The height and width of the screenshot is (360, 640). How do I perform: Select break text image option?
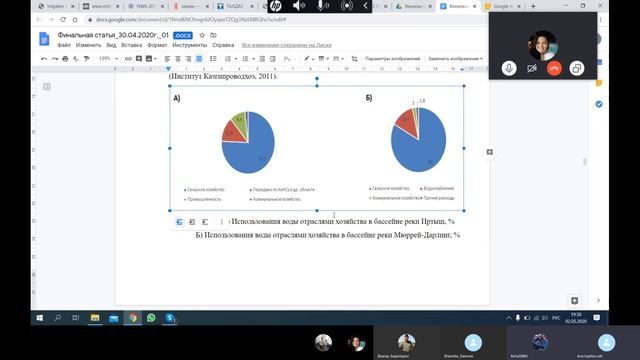(x=205, y=222)
